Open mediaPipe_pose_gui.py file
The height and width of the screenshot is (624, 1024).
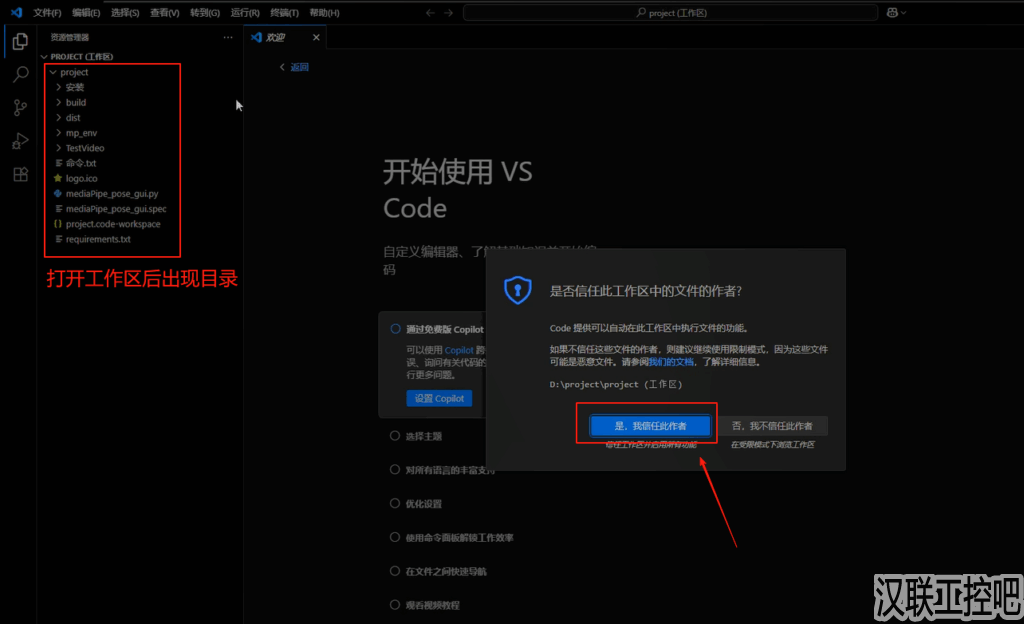[112, 193]
